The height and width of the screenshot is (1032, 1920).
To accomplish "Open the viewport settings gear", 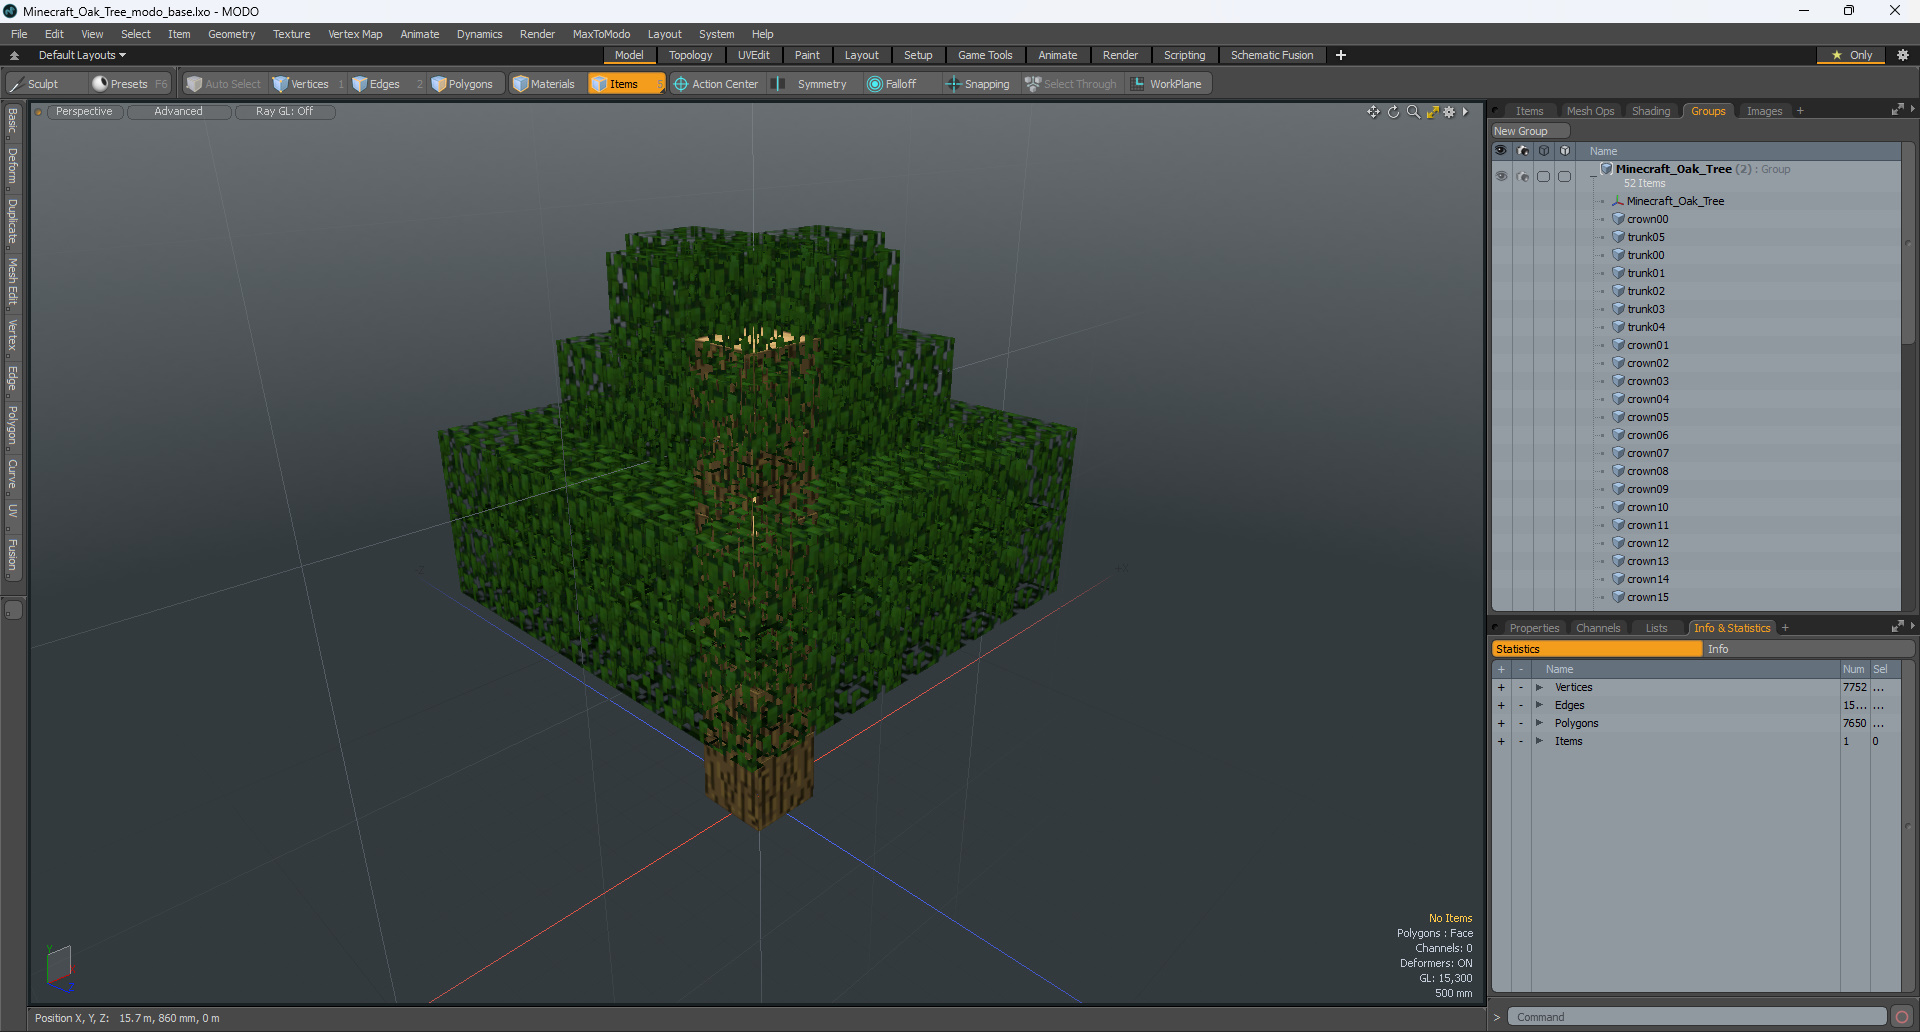I will [1449, 112].
